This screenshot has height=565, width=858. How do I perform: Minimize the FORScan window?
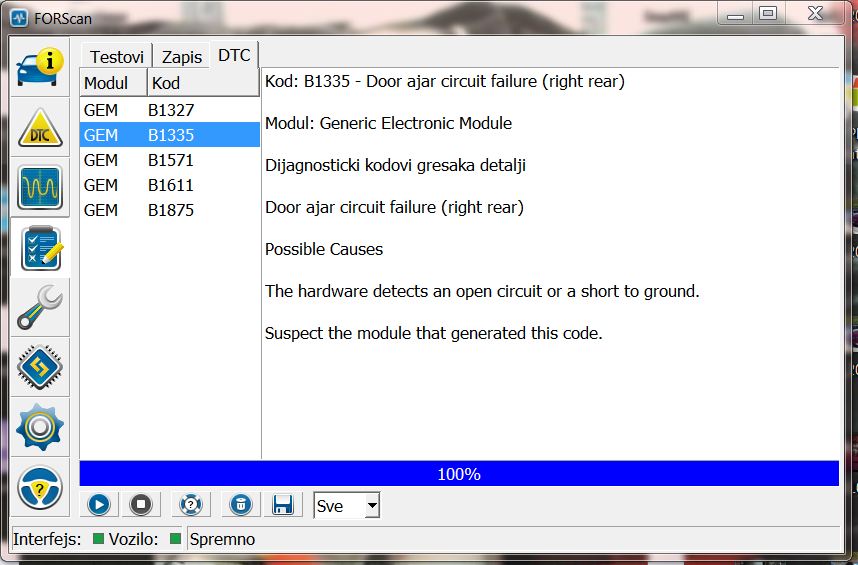[x=735, y=14]
